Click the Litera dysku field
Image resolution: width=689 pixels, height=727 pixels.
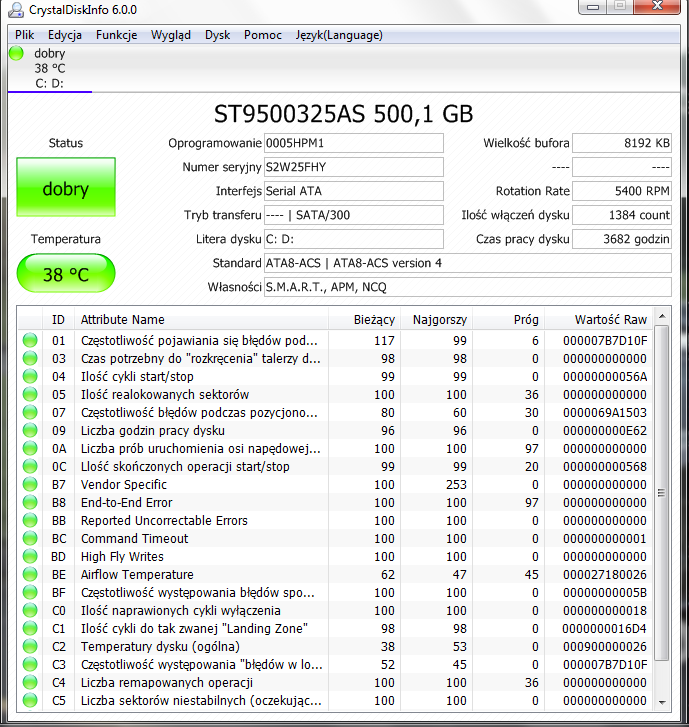[x=354, y=239]
